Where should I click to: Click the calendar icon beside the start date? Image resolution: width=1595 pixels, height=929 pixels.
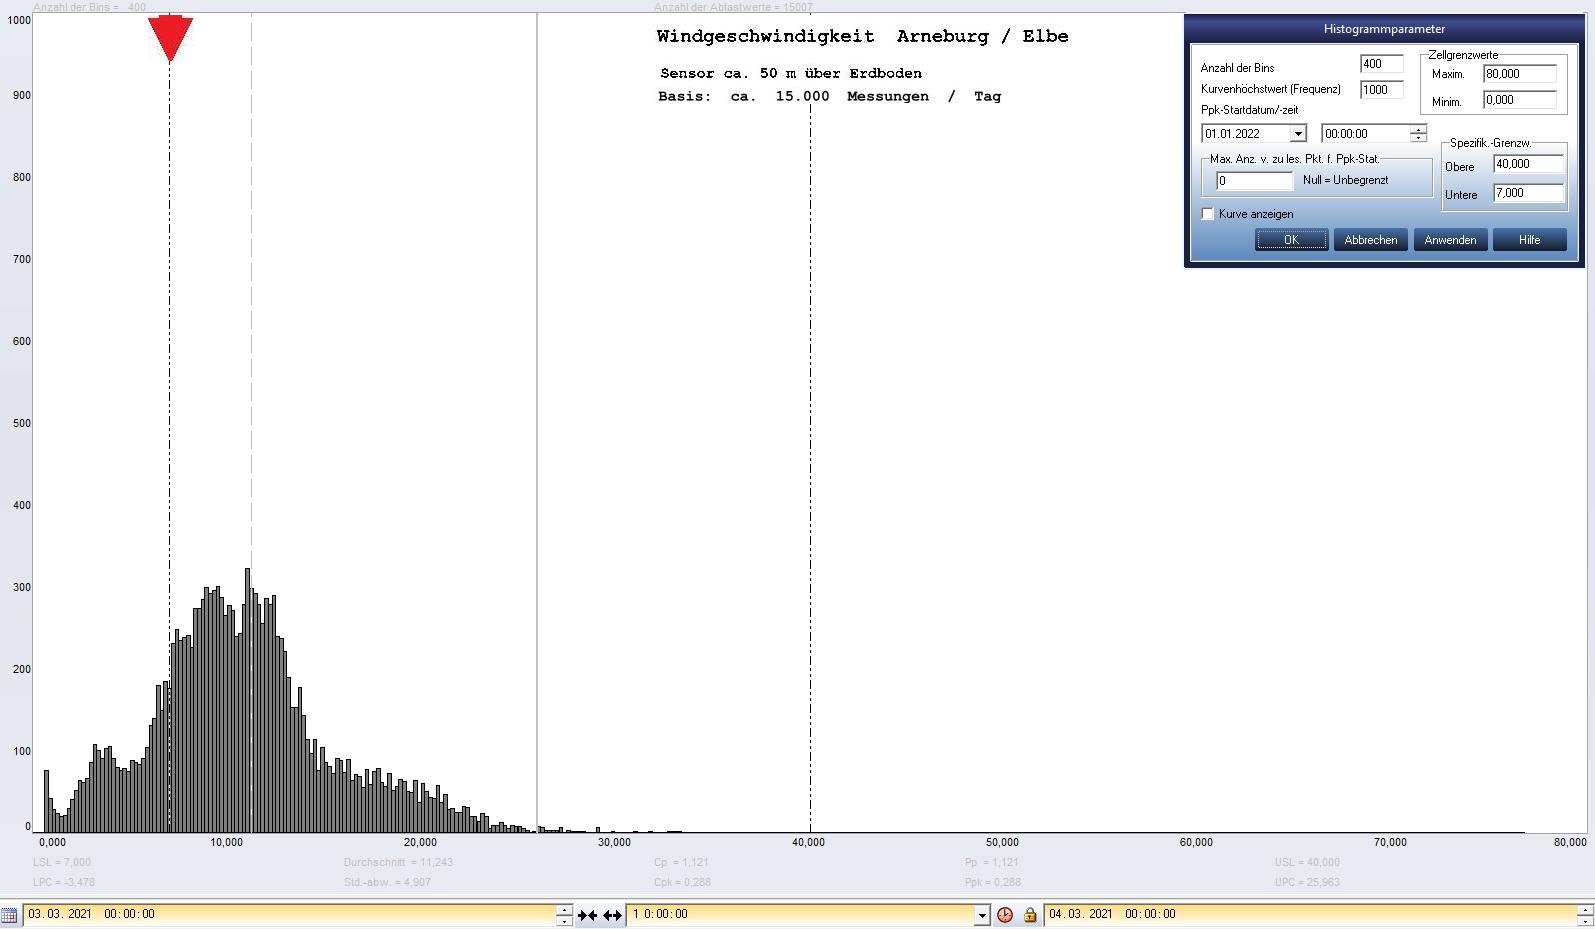pyautogui.click(x=9, y=914)
